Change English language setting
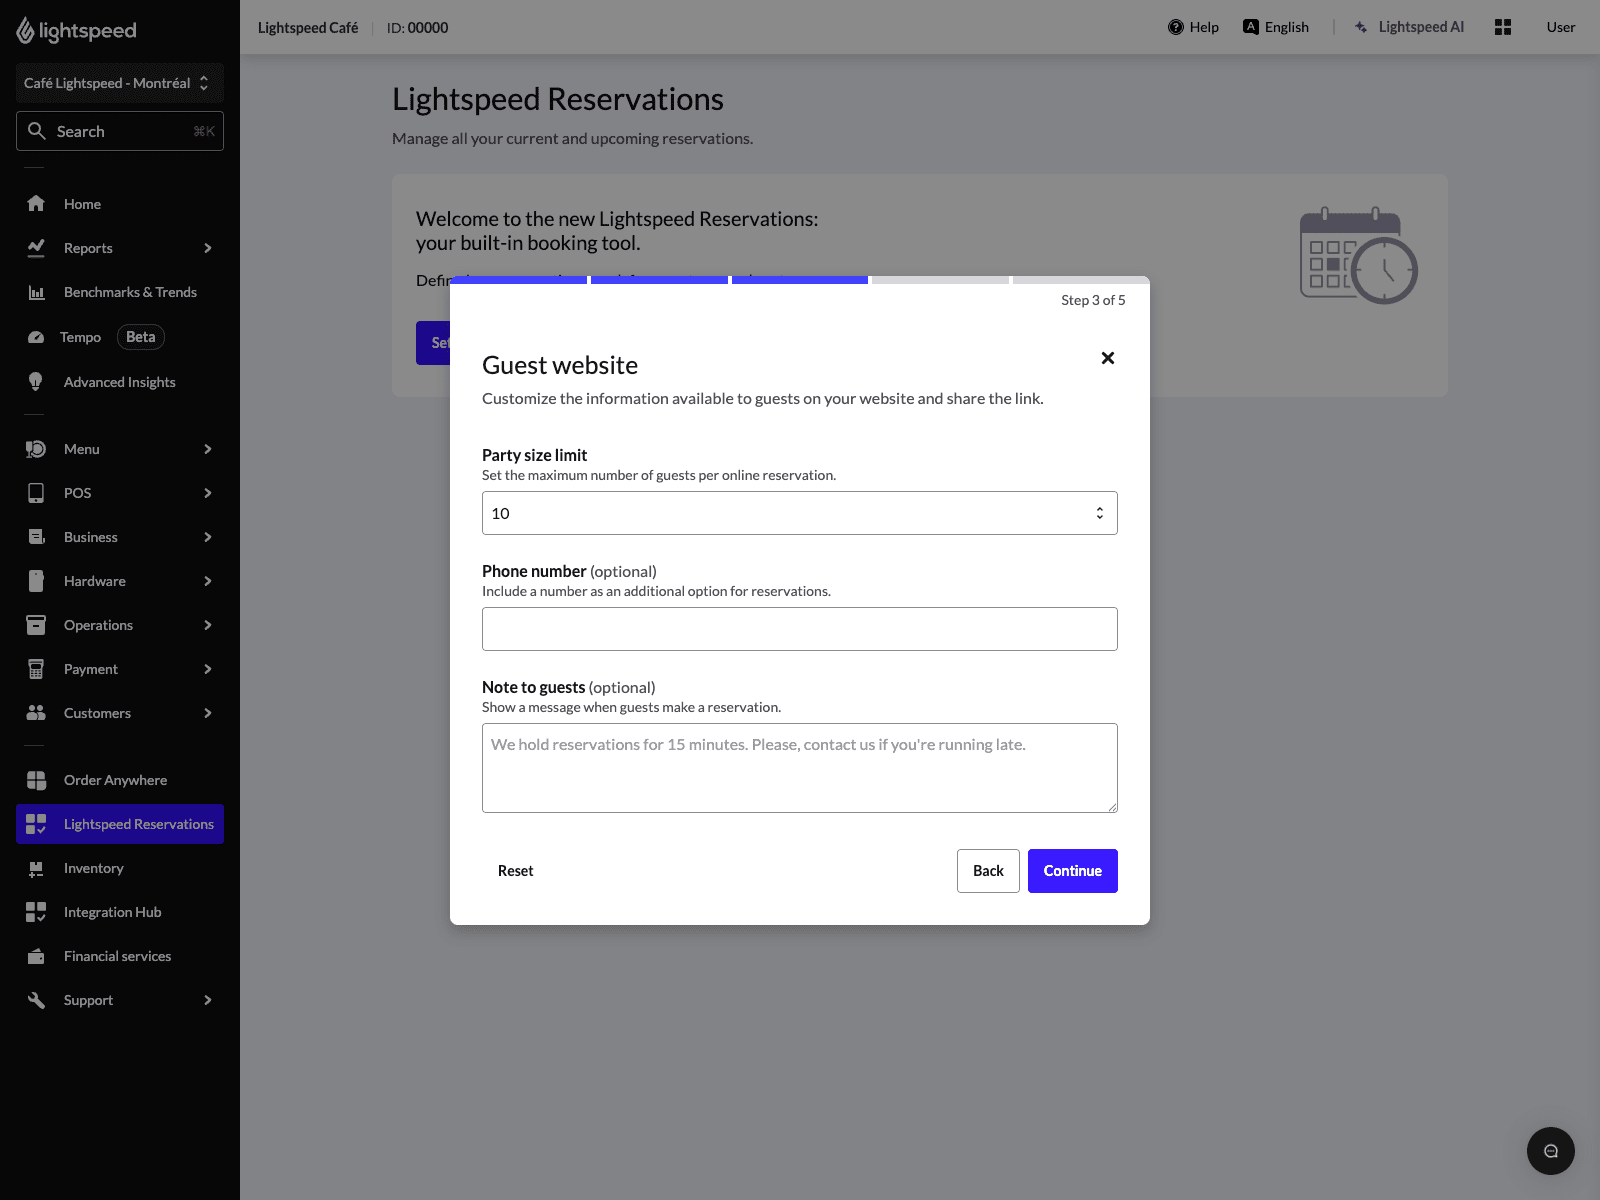 (x=1276, y=27)
